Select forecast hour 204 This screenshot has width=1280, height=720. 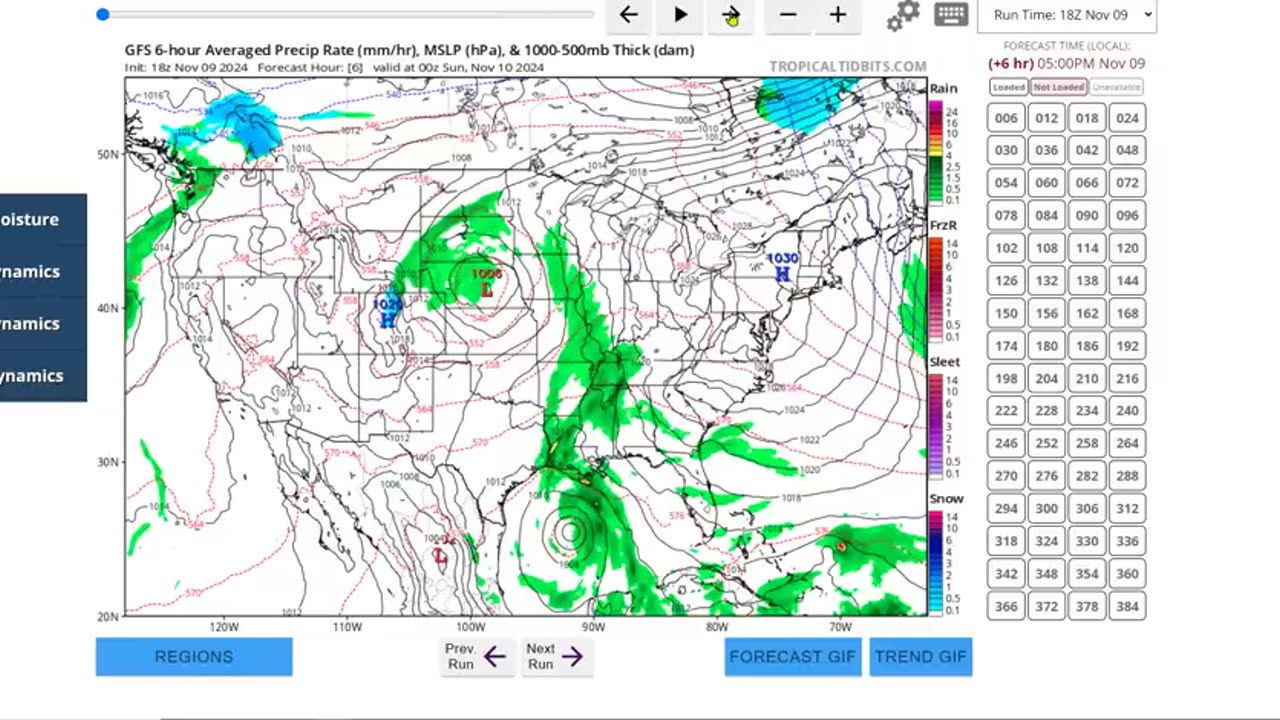click(x=1047, y=378)
